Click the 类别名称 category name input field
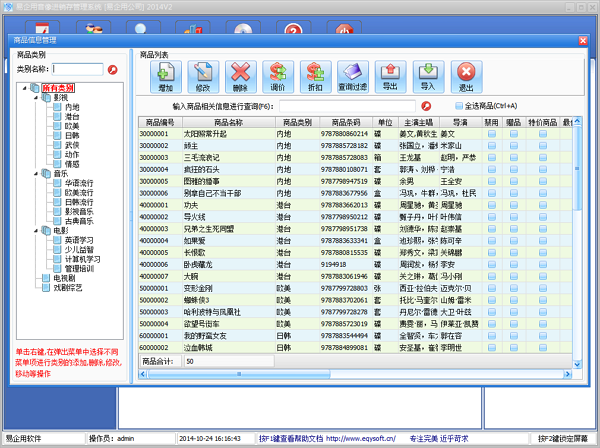The width and height of the screenshot is (600, 448). pyautogui.click(x=78, y=69)
